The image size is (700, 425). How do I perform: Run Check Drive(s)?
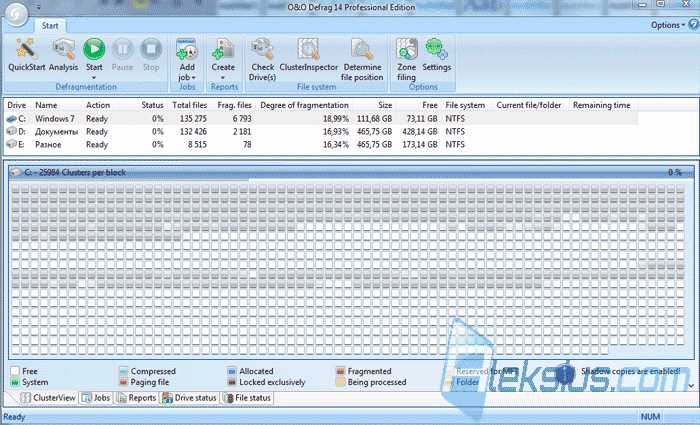pyautogui.click(x=262, y=59)
